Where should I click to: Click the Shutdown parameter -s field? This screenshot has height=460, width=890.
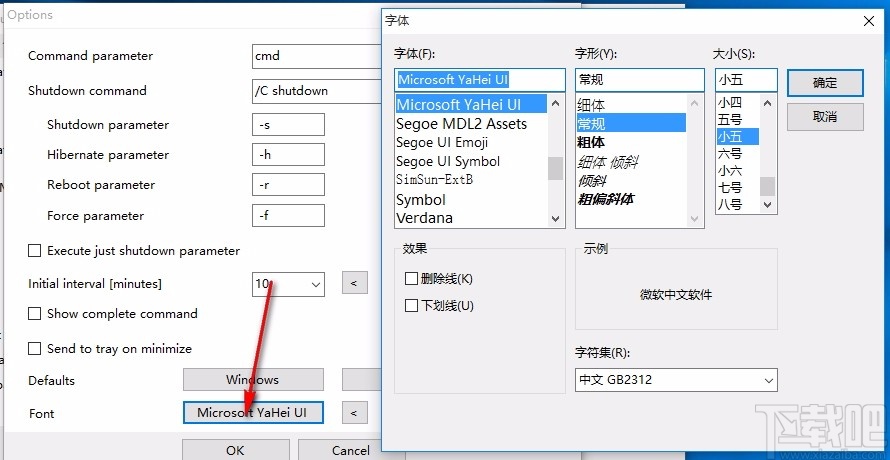(x=288, y=124)
